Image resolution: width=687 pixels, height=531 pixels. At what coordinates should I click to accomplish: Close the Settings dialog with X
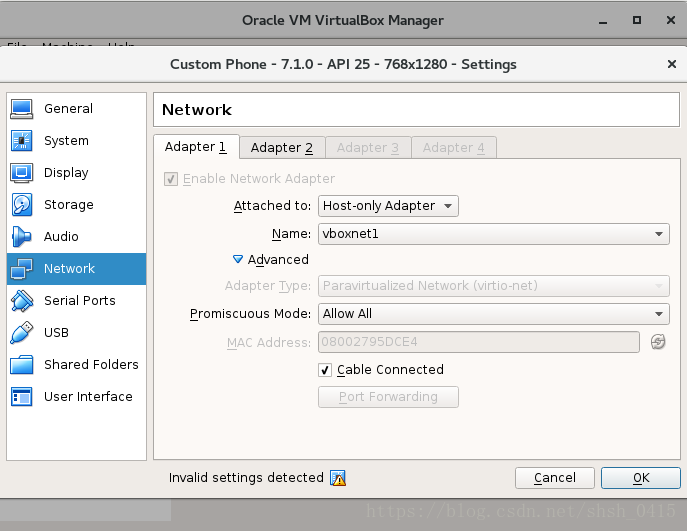pos(672,64)
